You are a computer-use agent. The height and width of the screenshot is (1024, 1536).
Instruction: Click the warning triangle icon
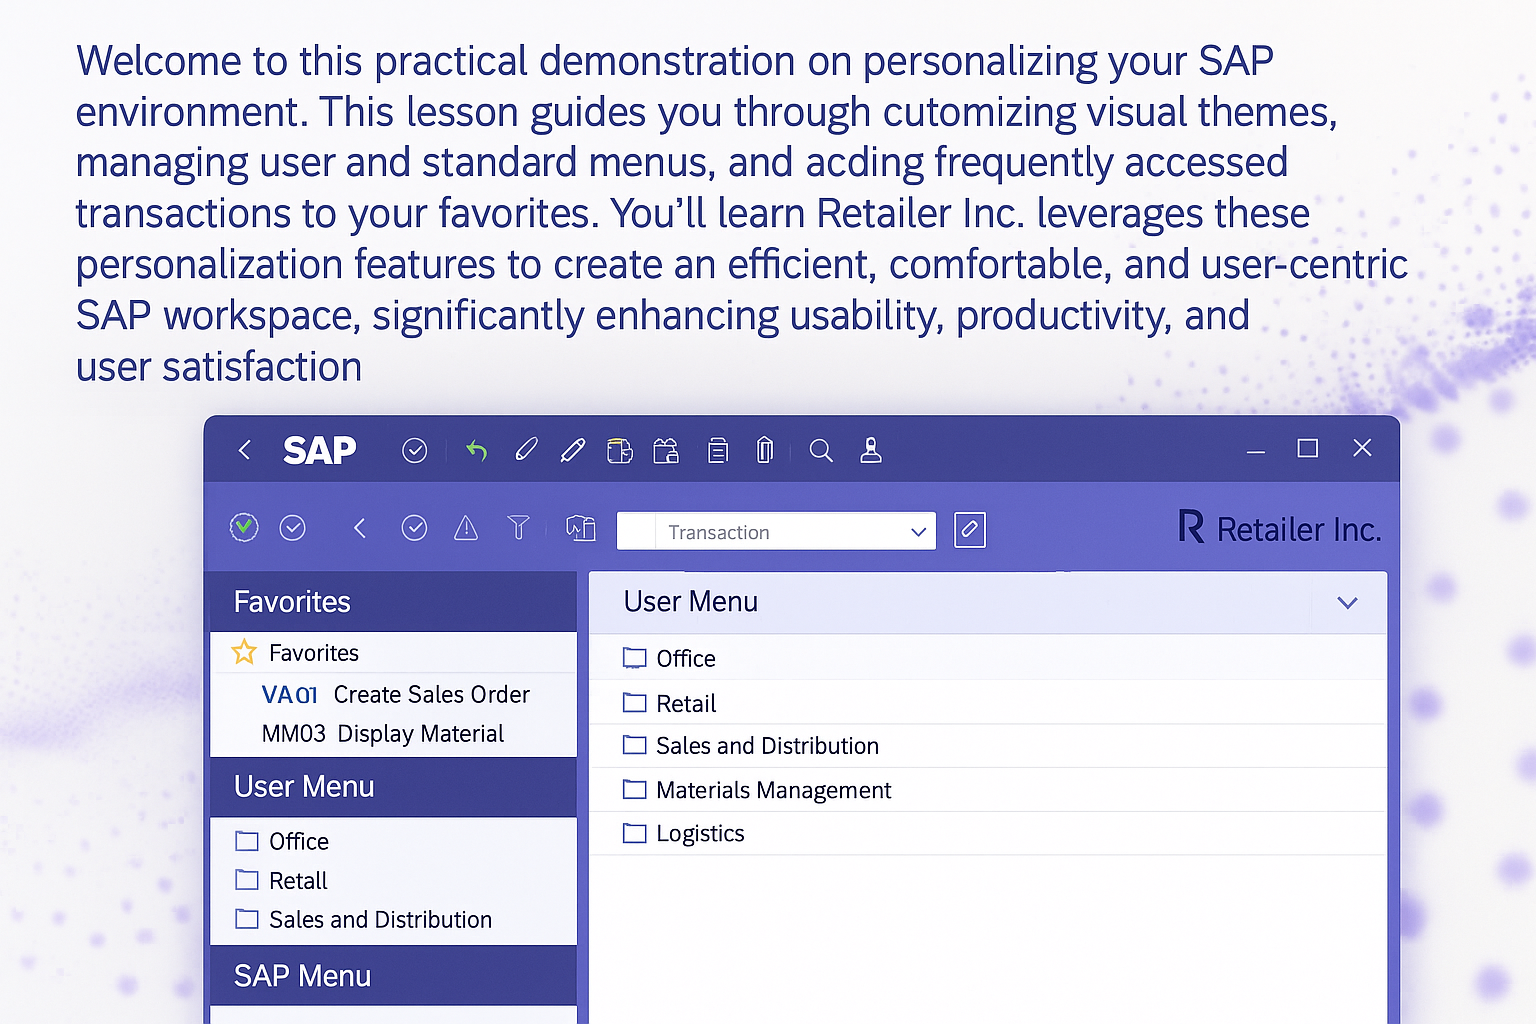(x=466, y=527)
